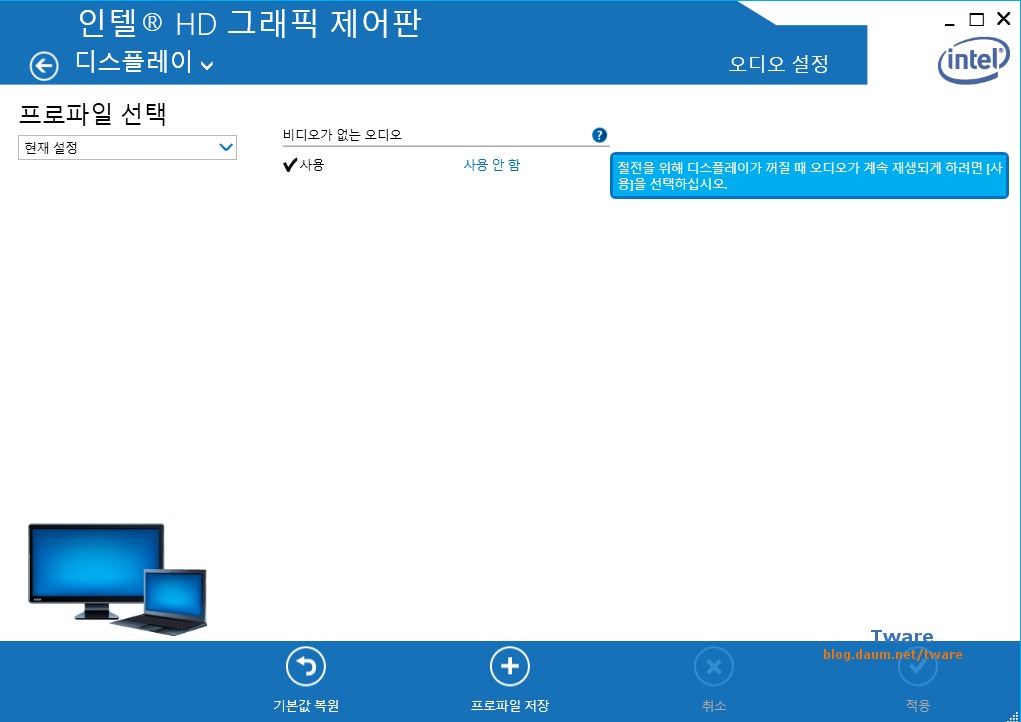The width and height of the screenshot is (1021, 722).
Task: Click the 프로파일 선택 heading
Action: (x=93, y=114)
